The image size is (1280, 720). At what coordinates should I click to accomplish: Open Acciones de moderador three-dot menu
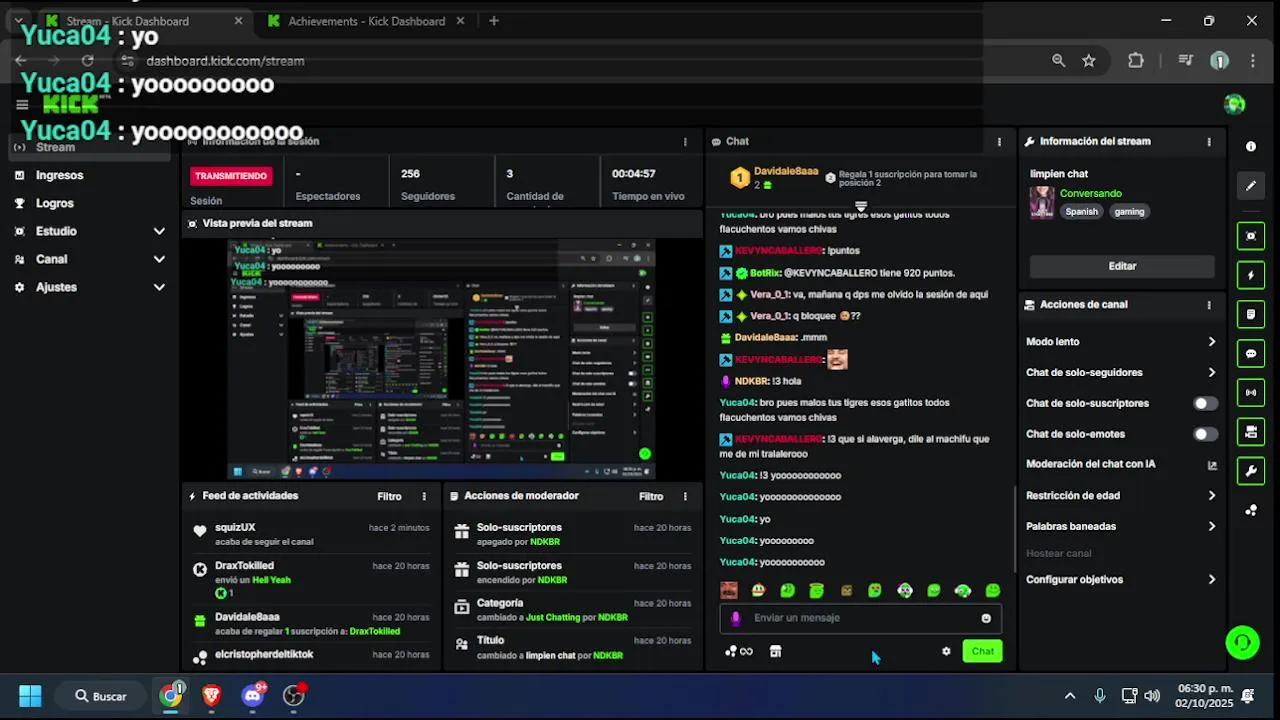685,497
